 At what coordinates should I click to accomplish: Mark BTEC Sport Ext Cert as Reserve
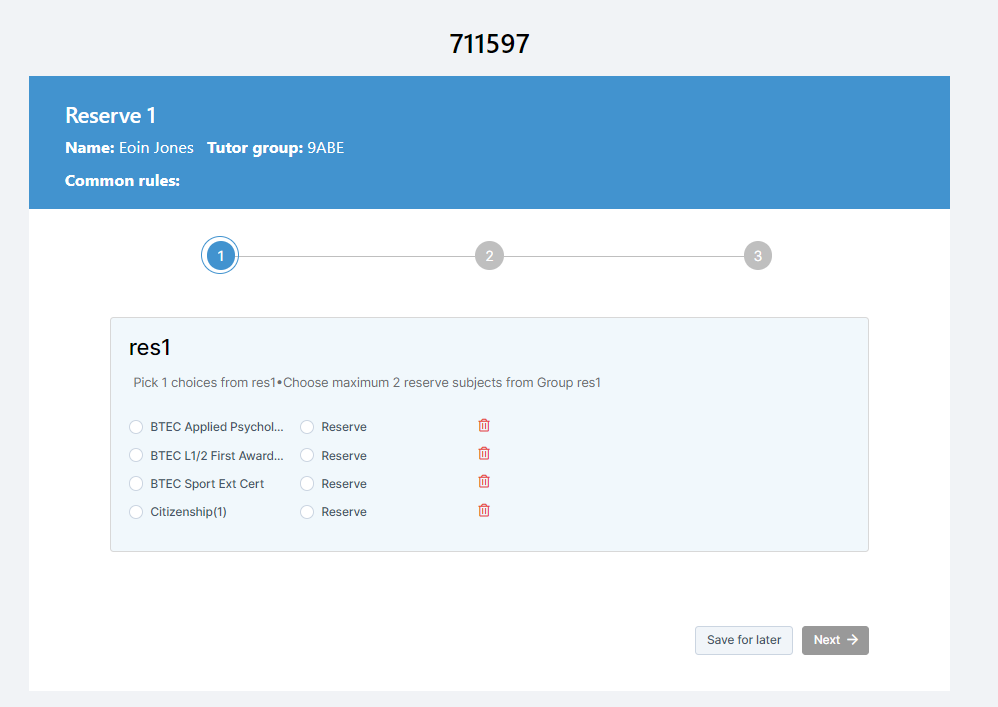[x=307, y=484]
